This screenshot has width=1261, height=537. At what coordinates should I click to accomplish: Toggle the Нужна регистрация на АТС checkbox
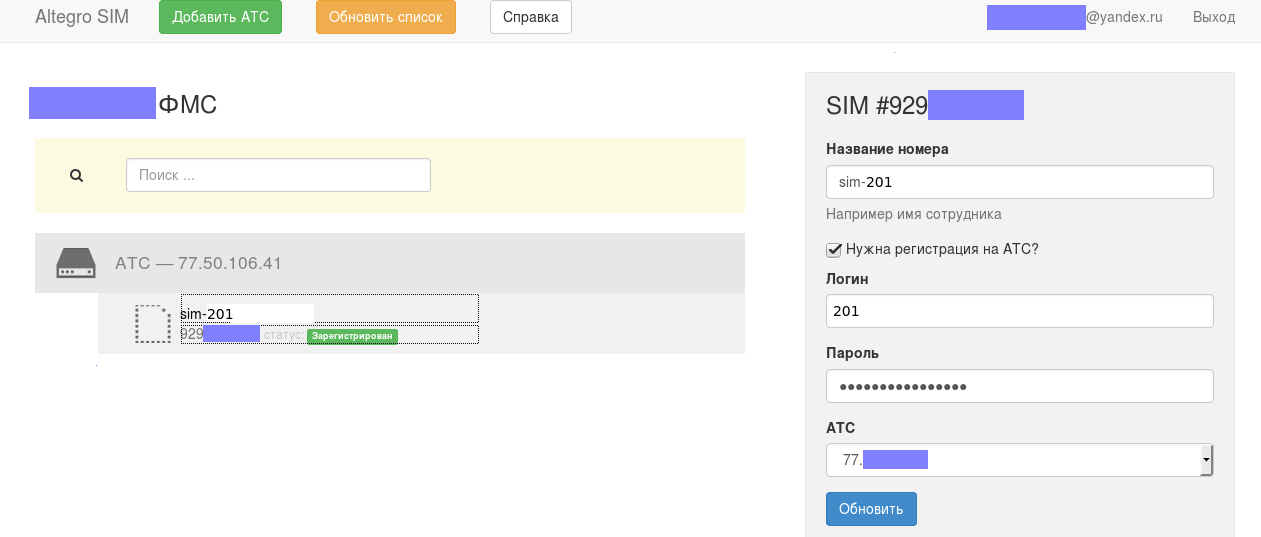[x=834, y=249]
